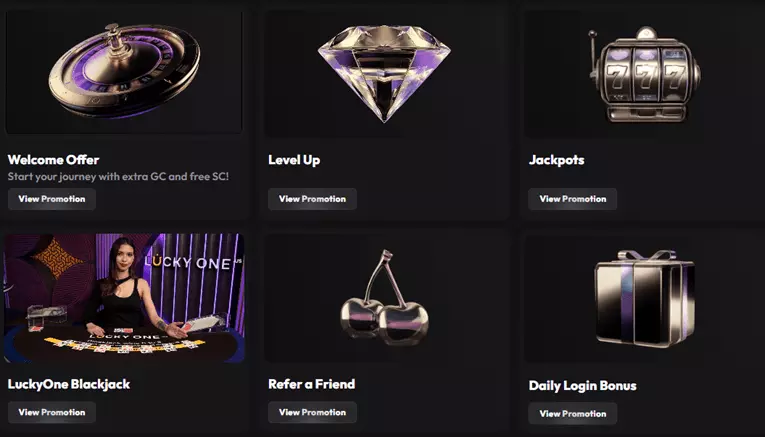765x437 pixels.
Task: Click the Refer a Friend title
Action: point(312,384)
